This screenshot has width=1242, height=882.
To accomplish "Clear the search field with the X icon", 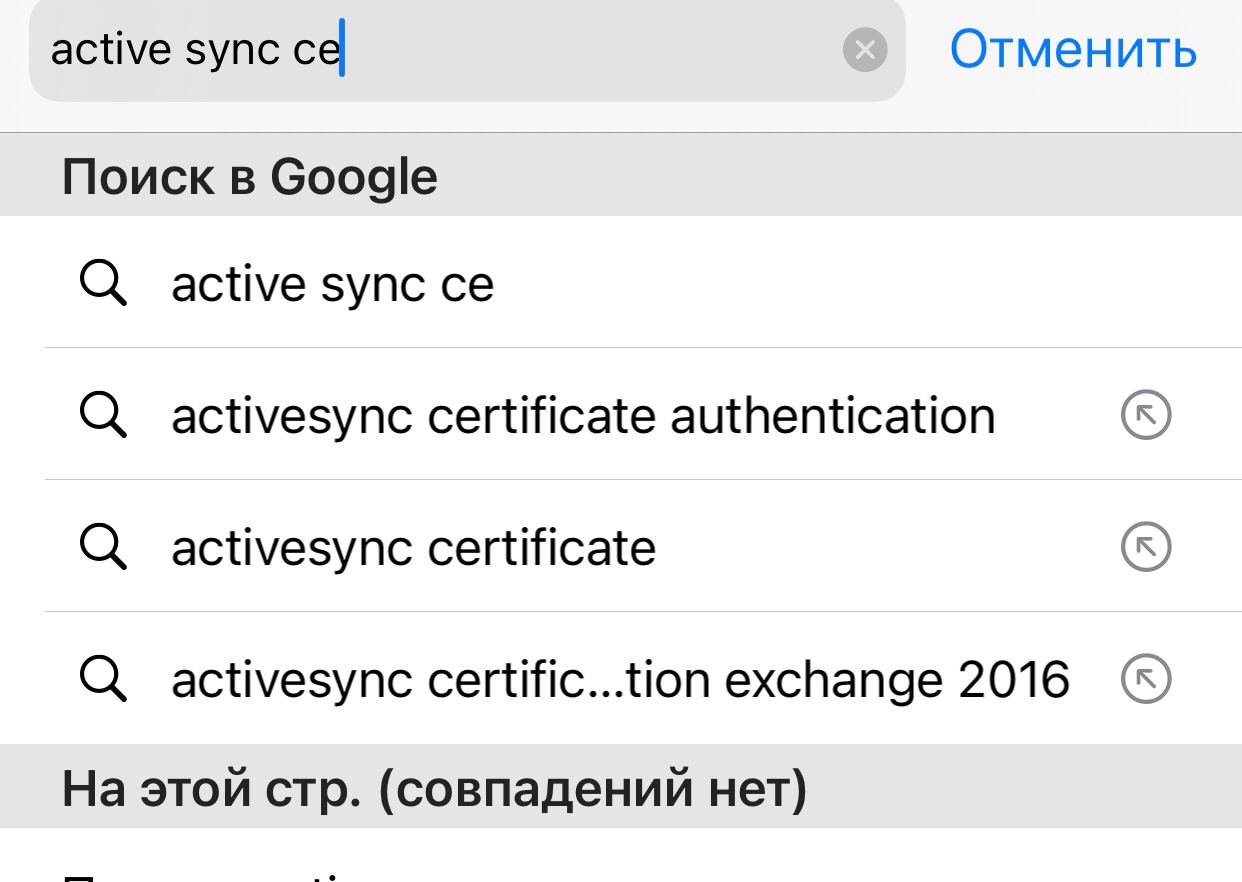I will tap(865, 49).
